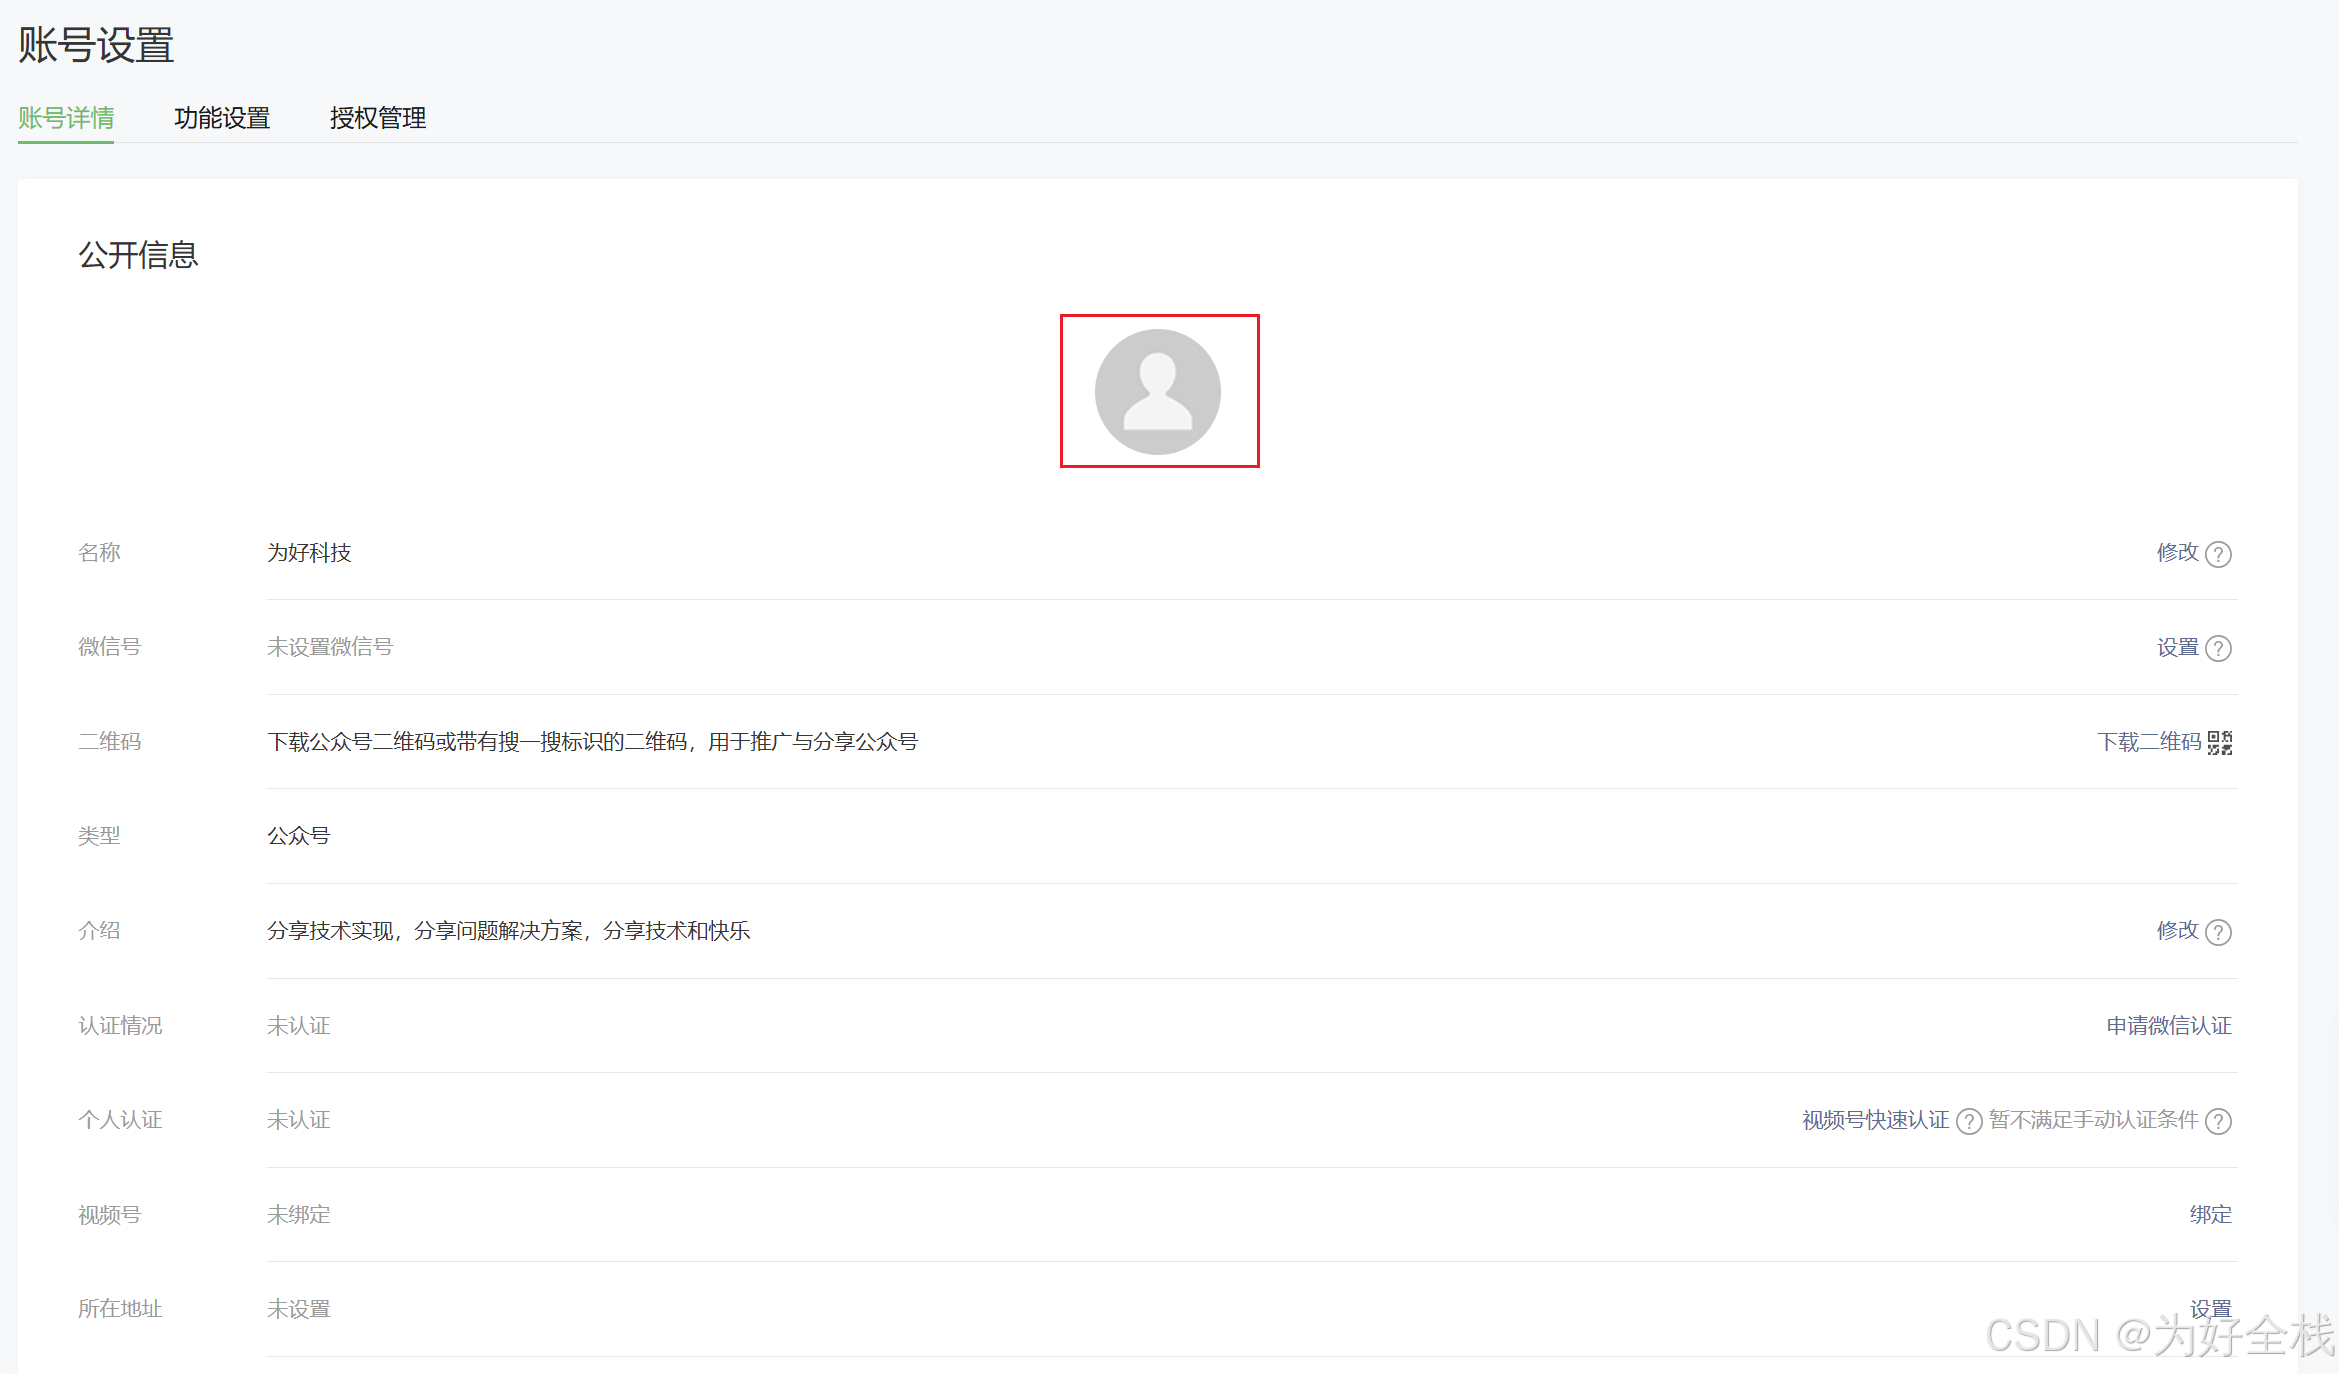
Task: Click help icon beside WeChat ID 设置
Action: [2218, 649]
